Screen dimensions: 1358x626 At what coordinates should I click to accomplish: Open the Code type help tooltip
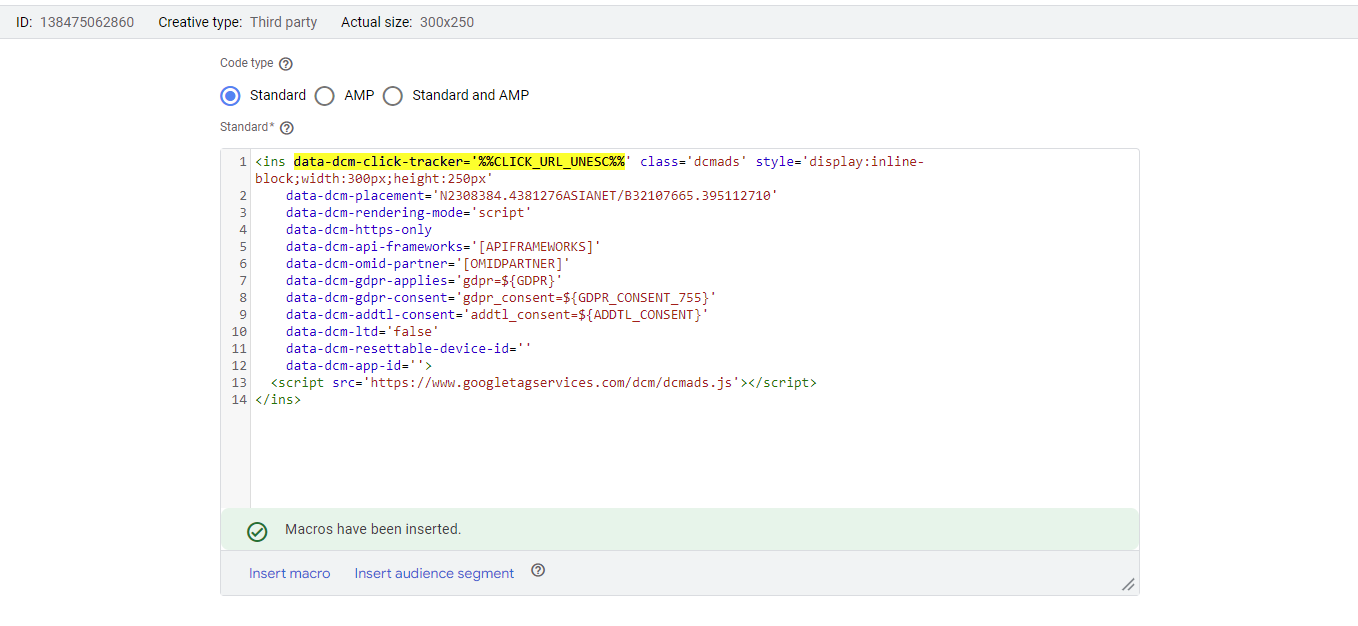[286, 62]
